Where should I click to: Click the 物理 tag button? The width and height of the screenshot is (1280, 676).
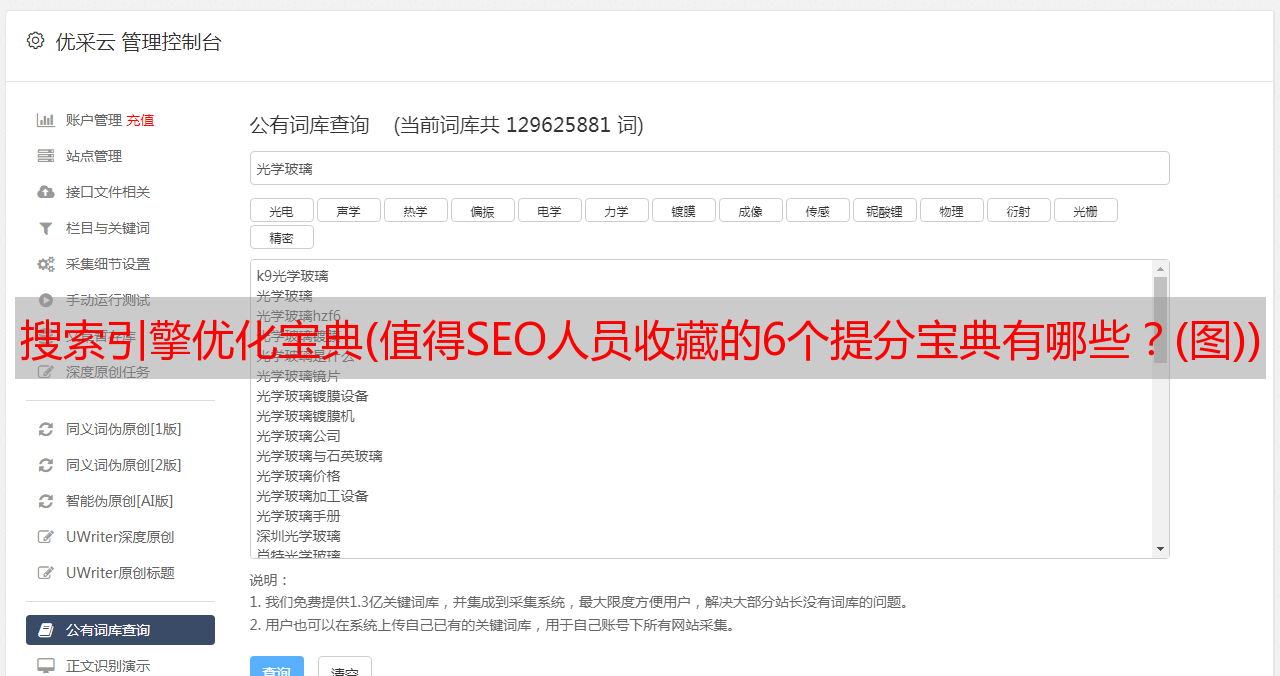pyautogui.click(x=951, y=210)
